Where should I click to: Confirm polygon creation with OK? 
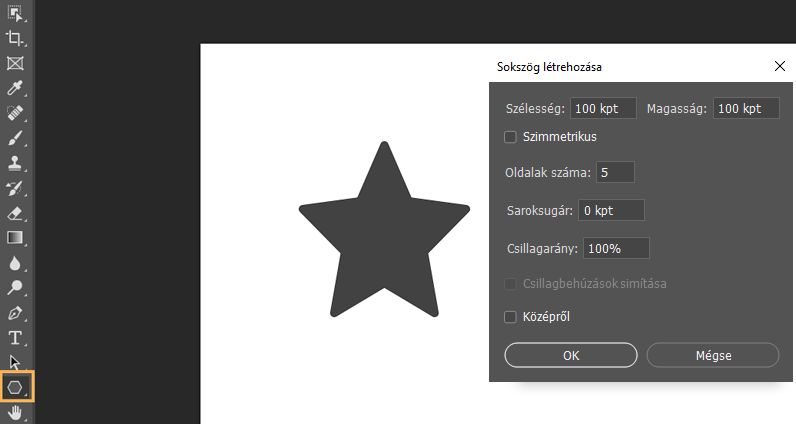click(x=571, y=355)
